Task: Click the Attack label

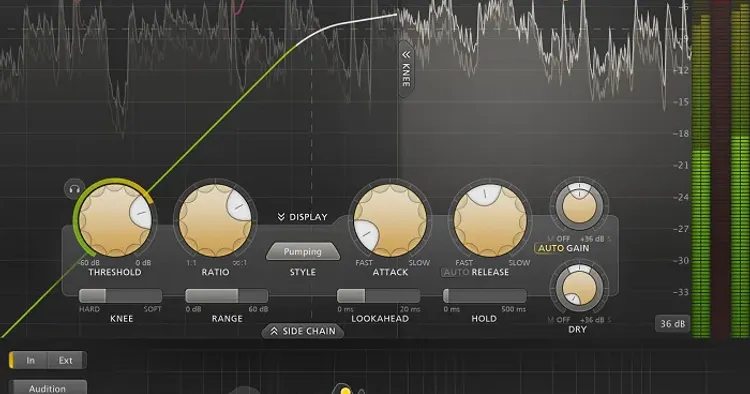Action: 390,272
